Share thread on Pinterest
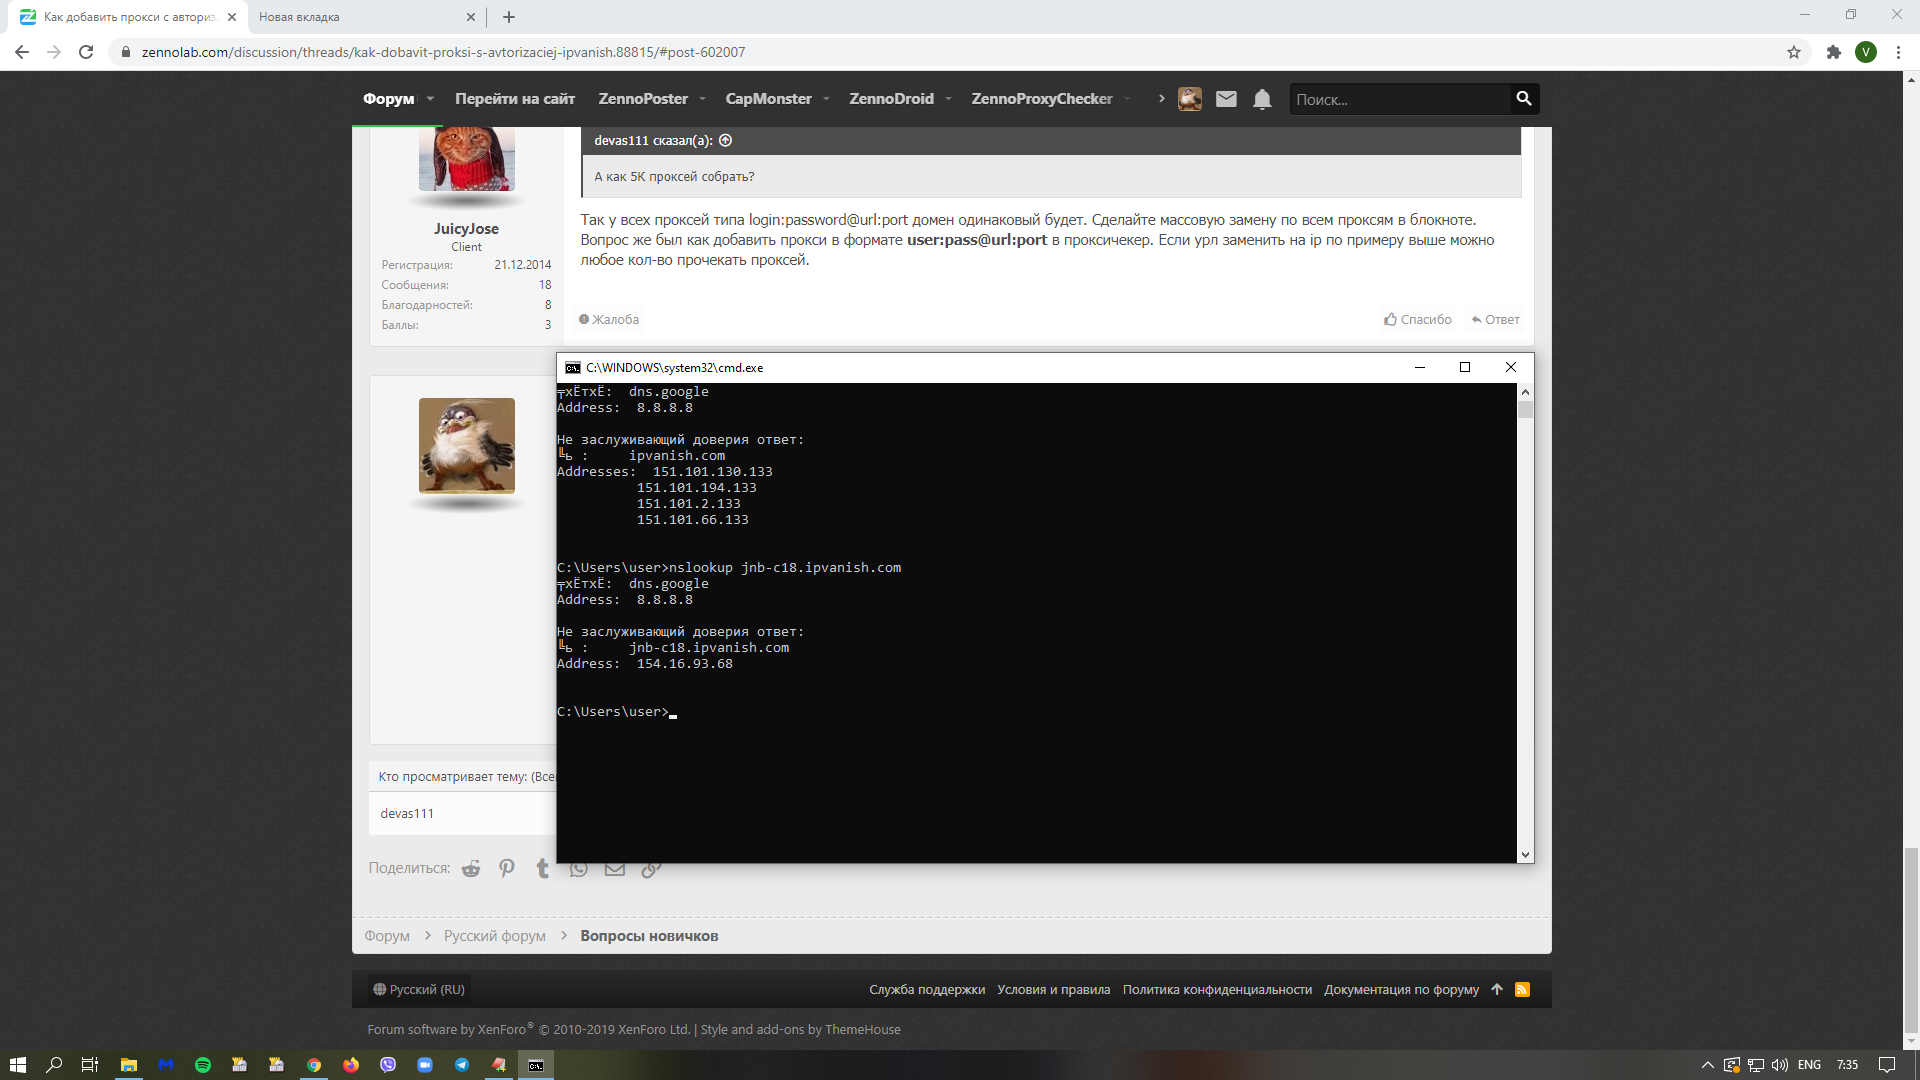Screen dimensions: 1920x1080 507,868
